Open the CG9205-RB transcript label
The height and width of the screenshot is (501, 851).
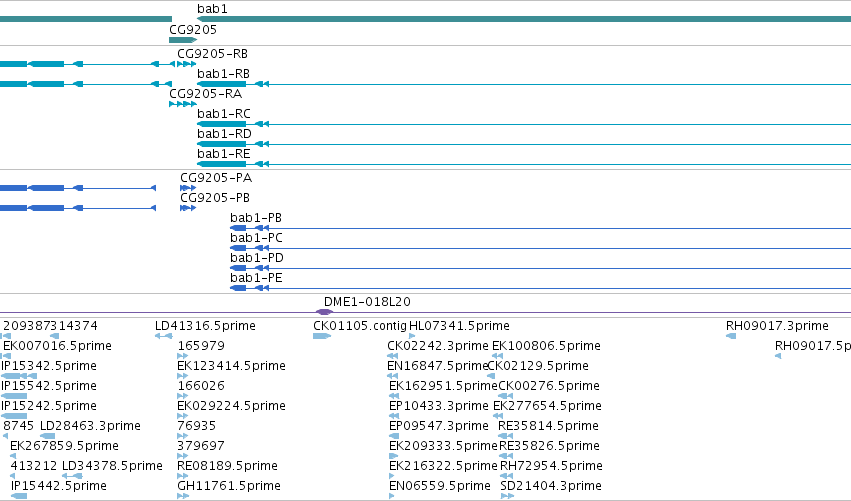(212, 54)
